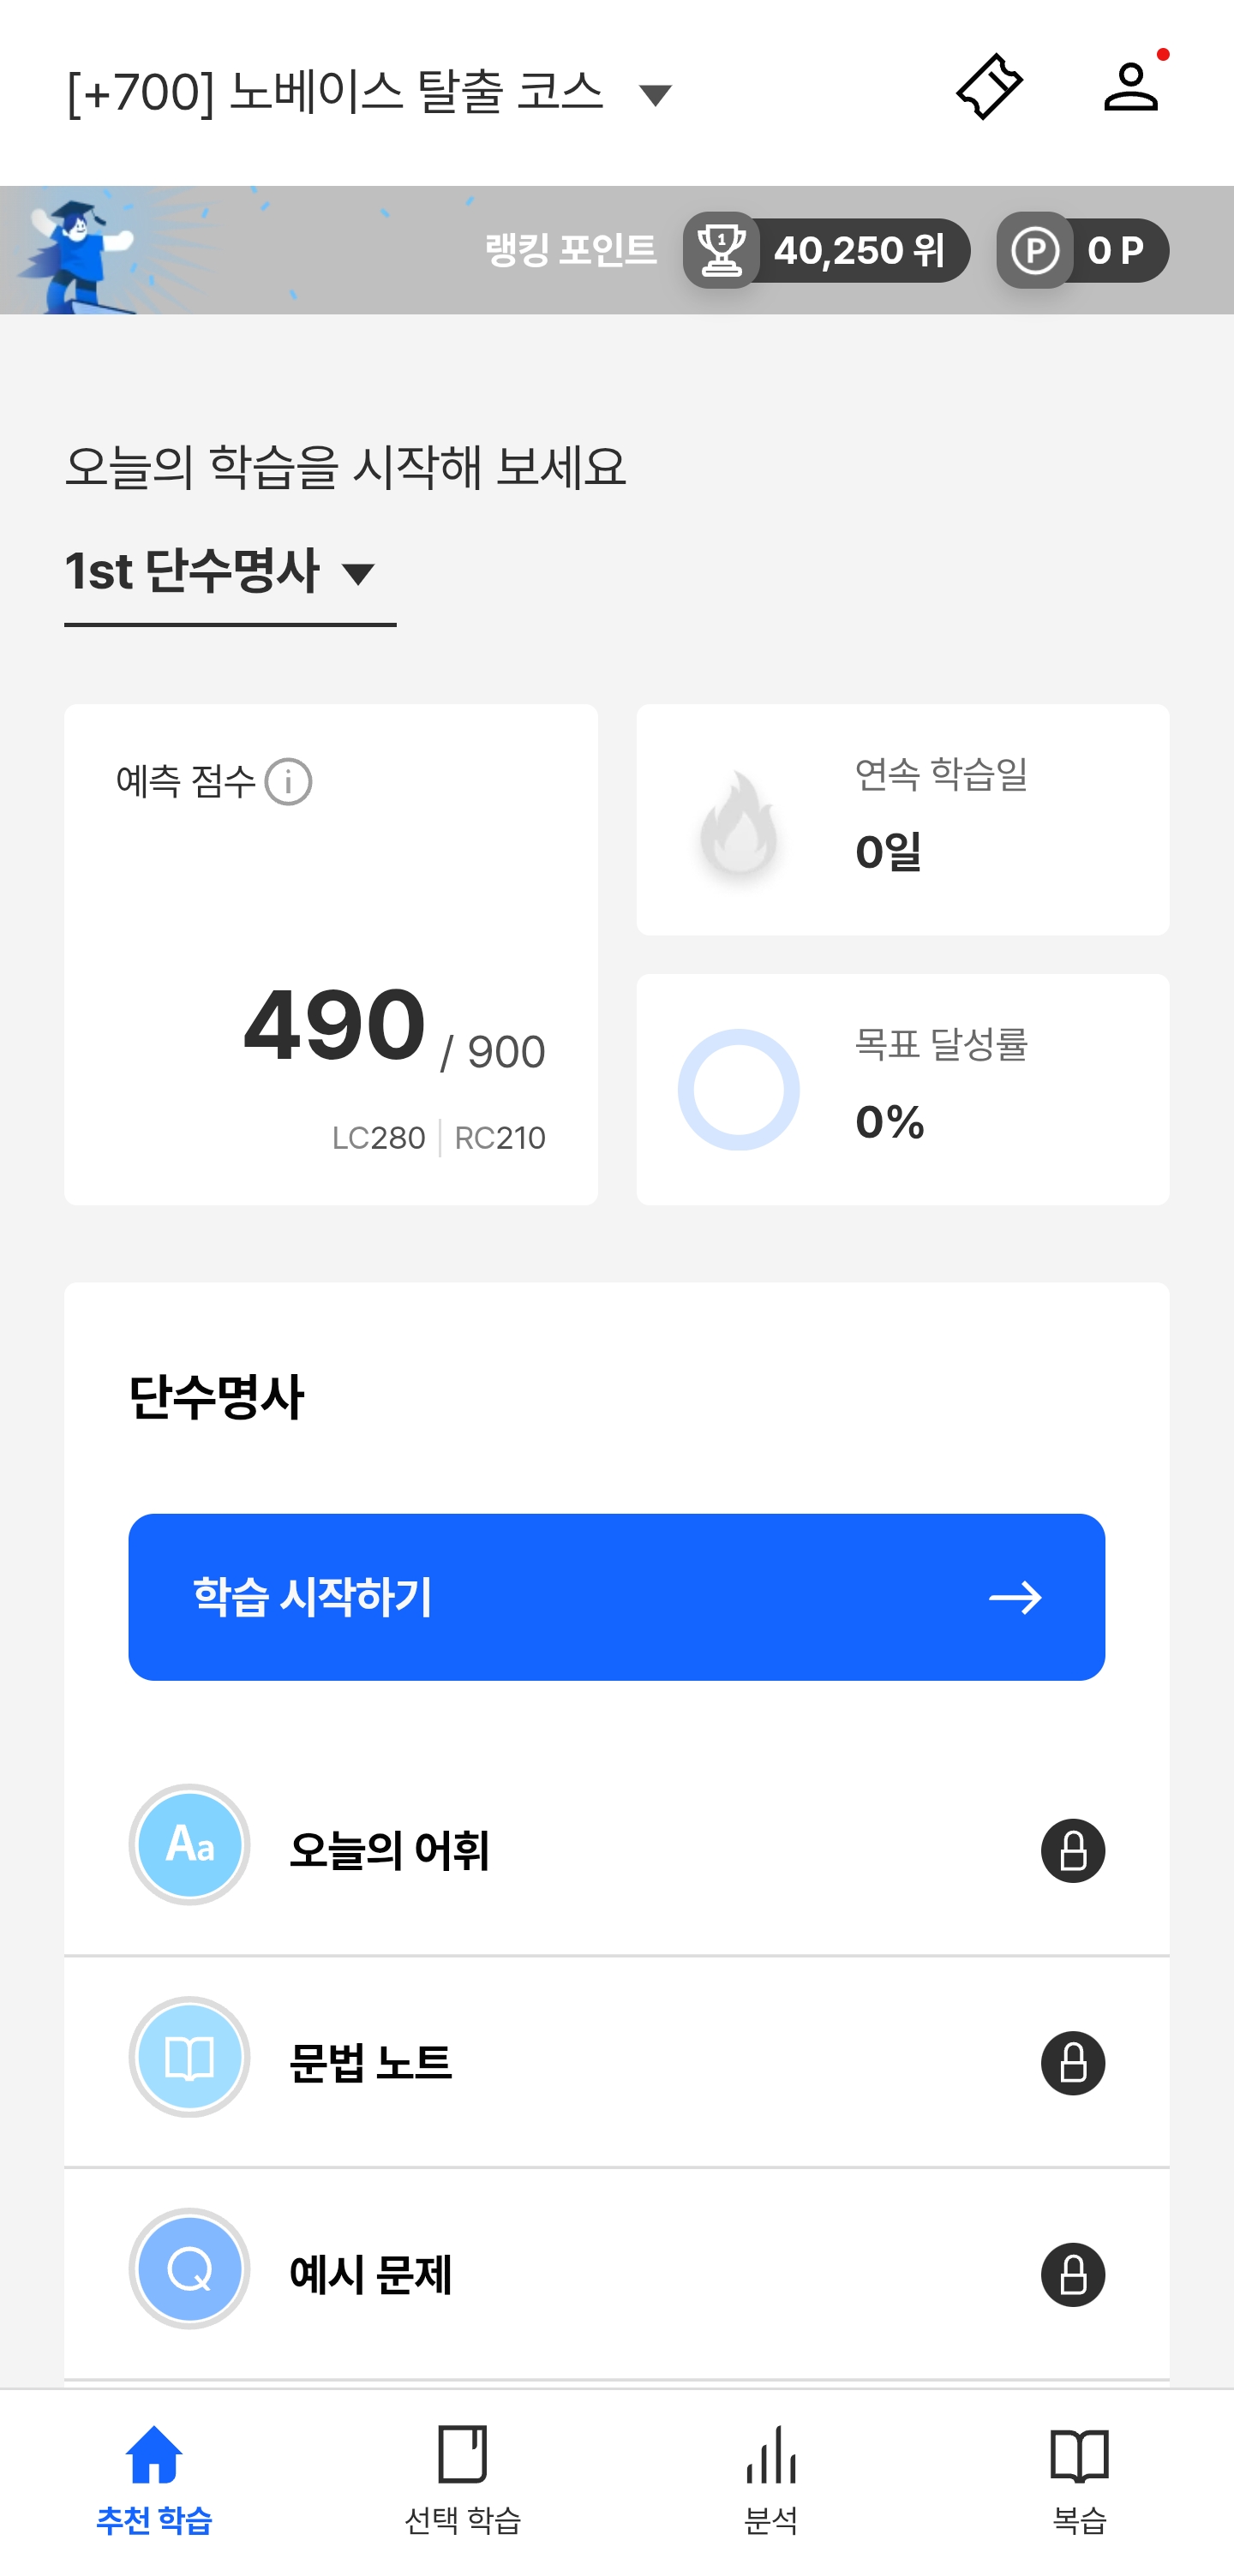Tap the 목표 달성률 progress ring

tap(738, 1089)
